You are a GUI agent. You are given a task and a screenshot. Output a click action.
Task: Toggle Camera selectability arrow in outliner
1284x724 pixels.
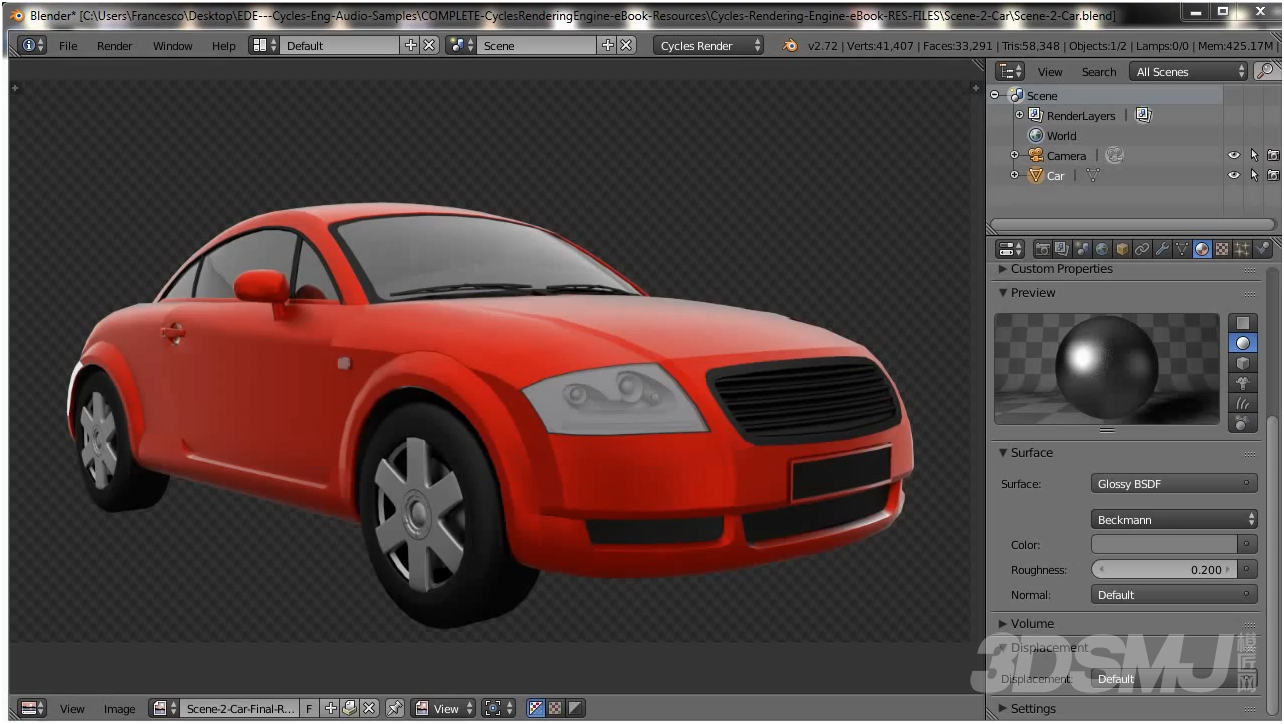[1254, 156]
